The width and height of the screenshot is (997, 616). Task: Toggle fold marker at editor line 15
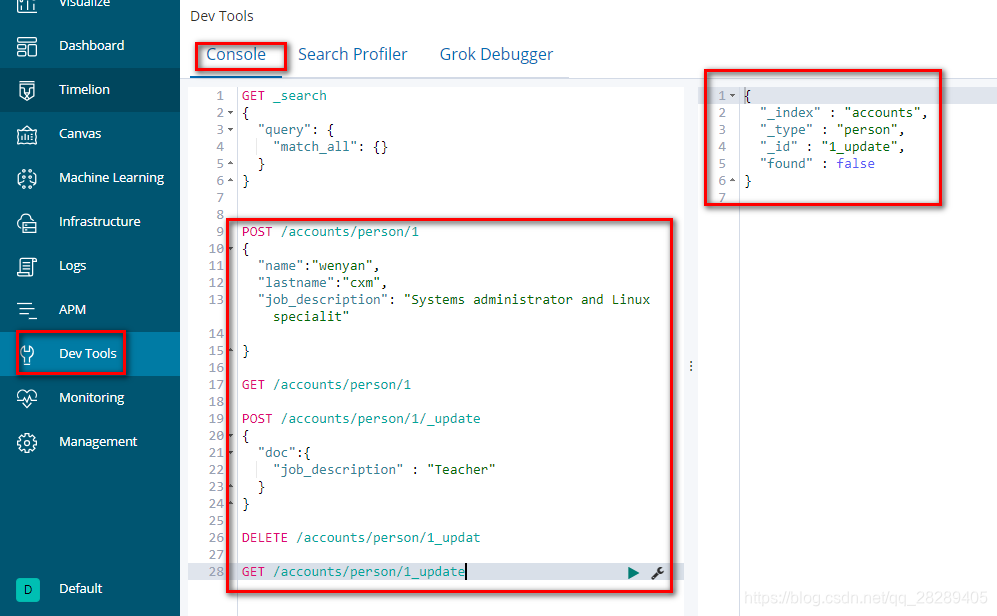click(x=231, y=350)
